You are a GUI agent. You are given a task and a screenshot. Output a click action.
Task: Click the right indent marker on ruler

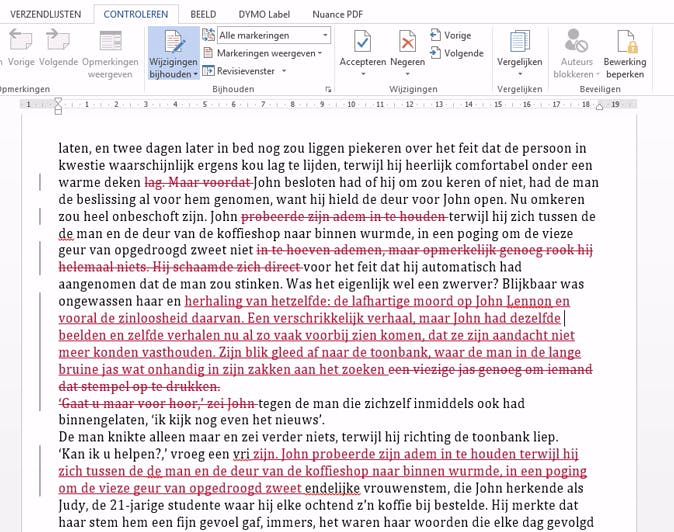599,107
